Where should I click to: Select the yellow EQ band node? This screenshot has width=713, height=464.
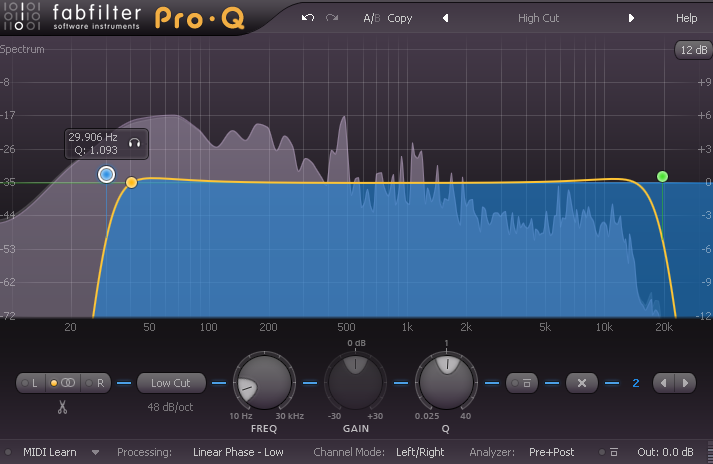tap(131, 182)
